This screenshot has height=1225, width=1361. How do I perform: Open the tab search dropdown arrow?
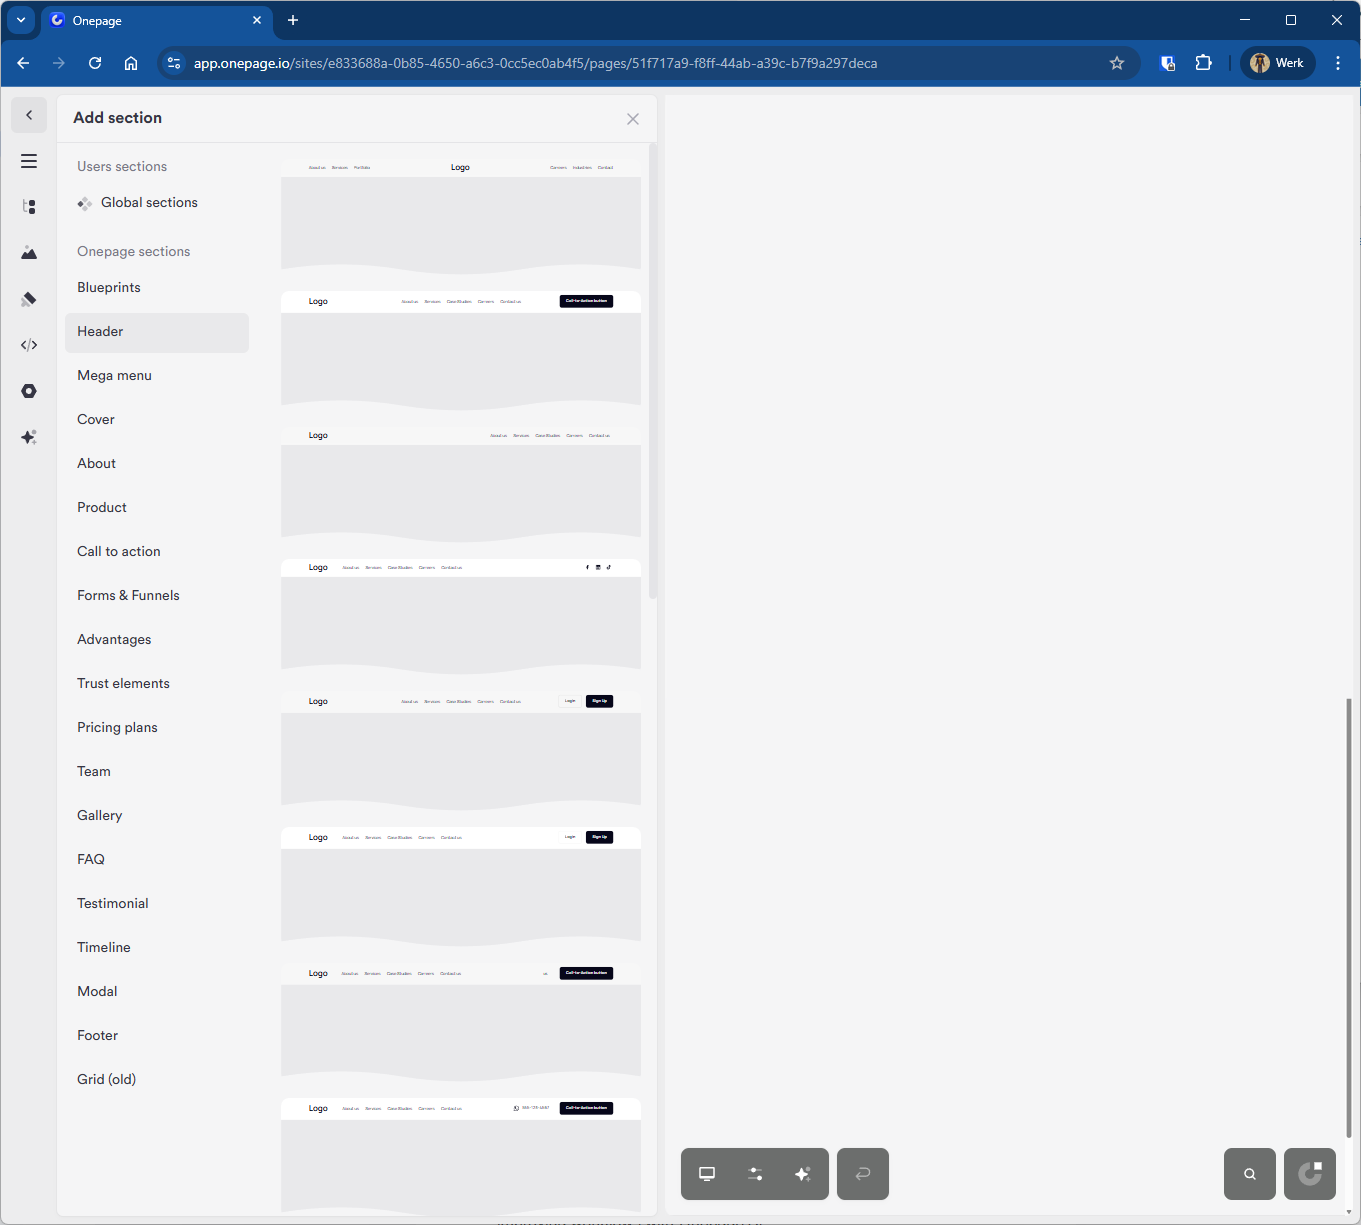coord(21,20)
